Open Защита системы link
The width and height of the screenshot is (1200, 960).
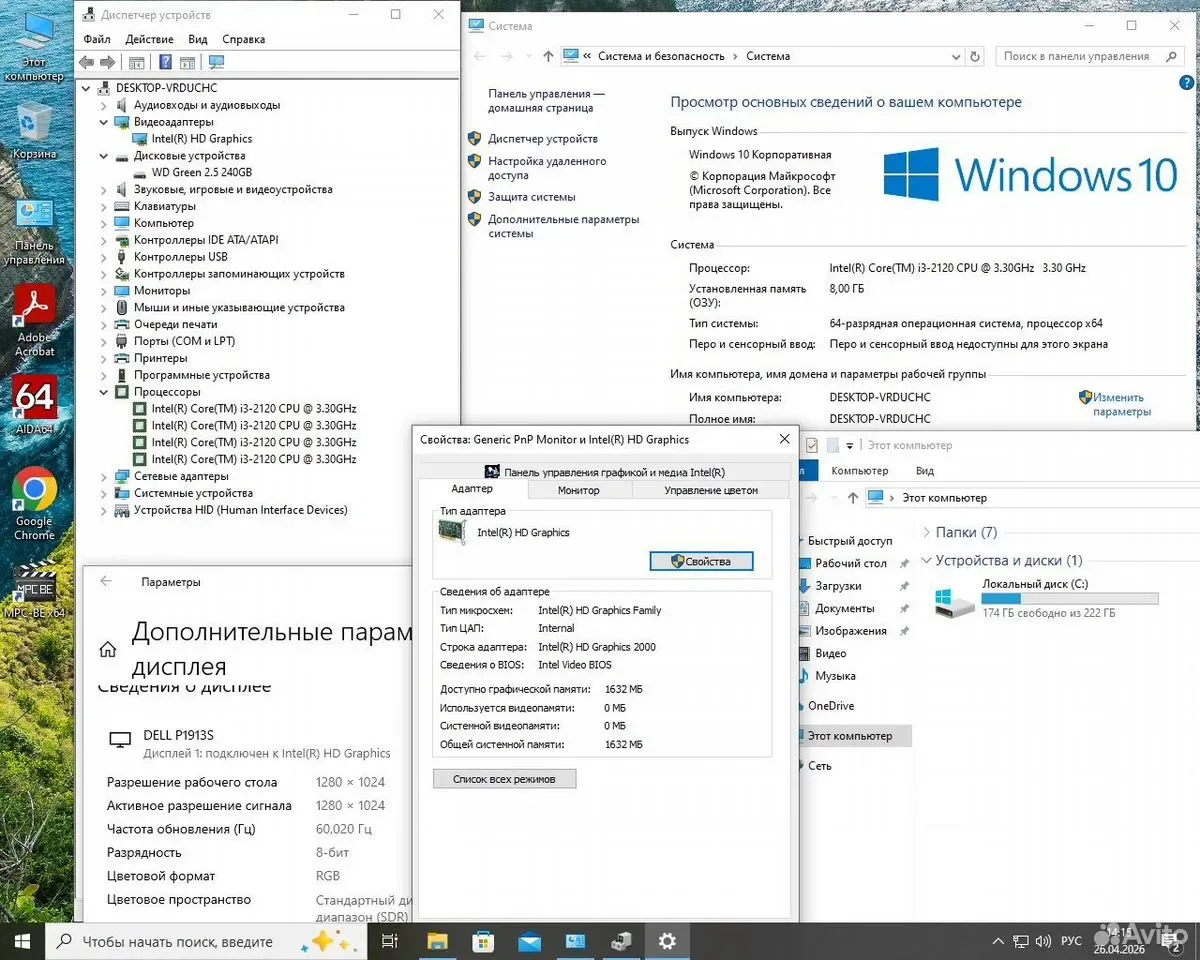pos(532,197)
